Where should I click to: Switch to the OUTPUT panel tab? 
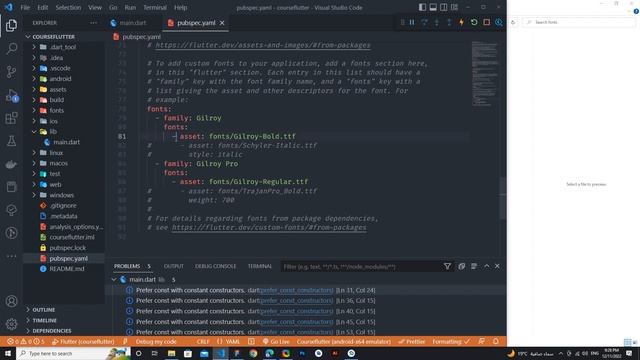click(x=173, y=266)
